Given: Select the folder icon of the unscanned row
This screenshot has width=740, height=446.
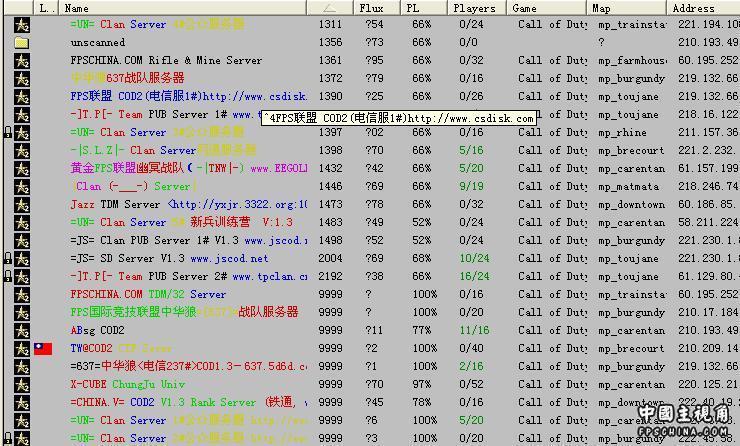Looking at the screenshot, I should coord(22,43).
